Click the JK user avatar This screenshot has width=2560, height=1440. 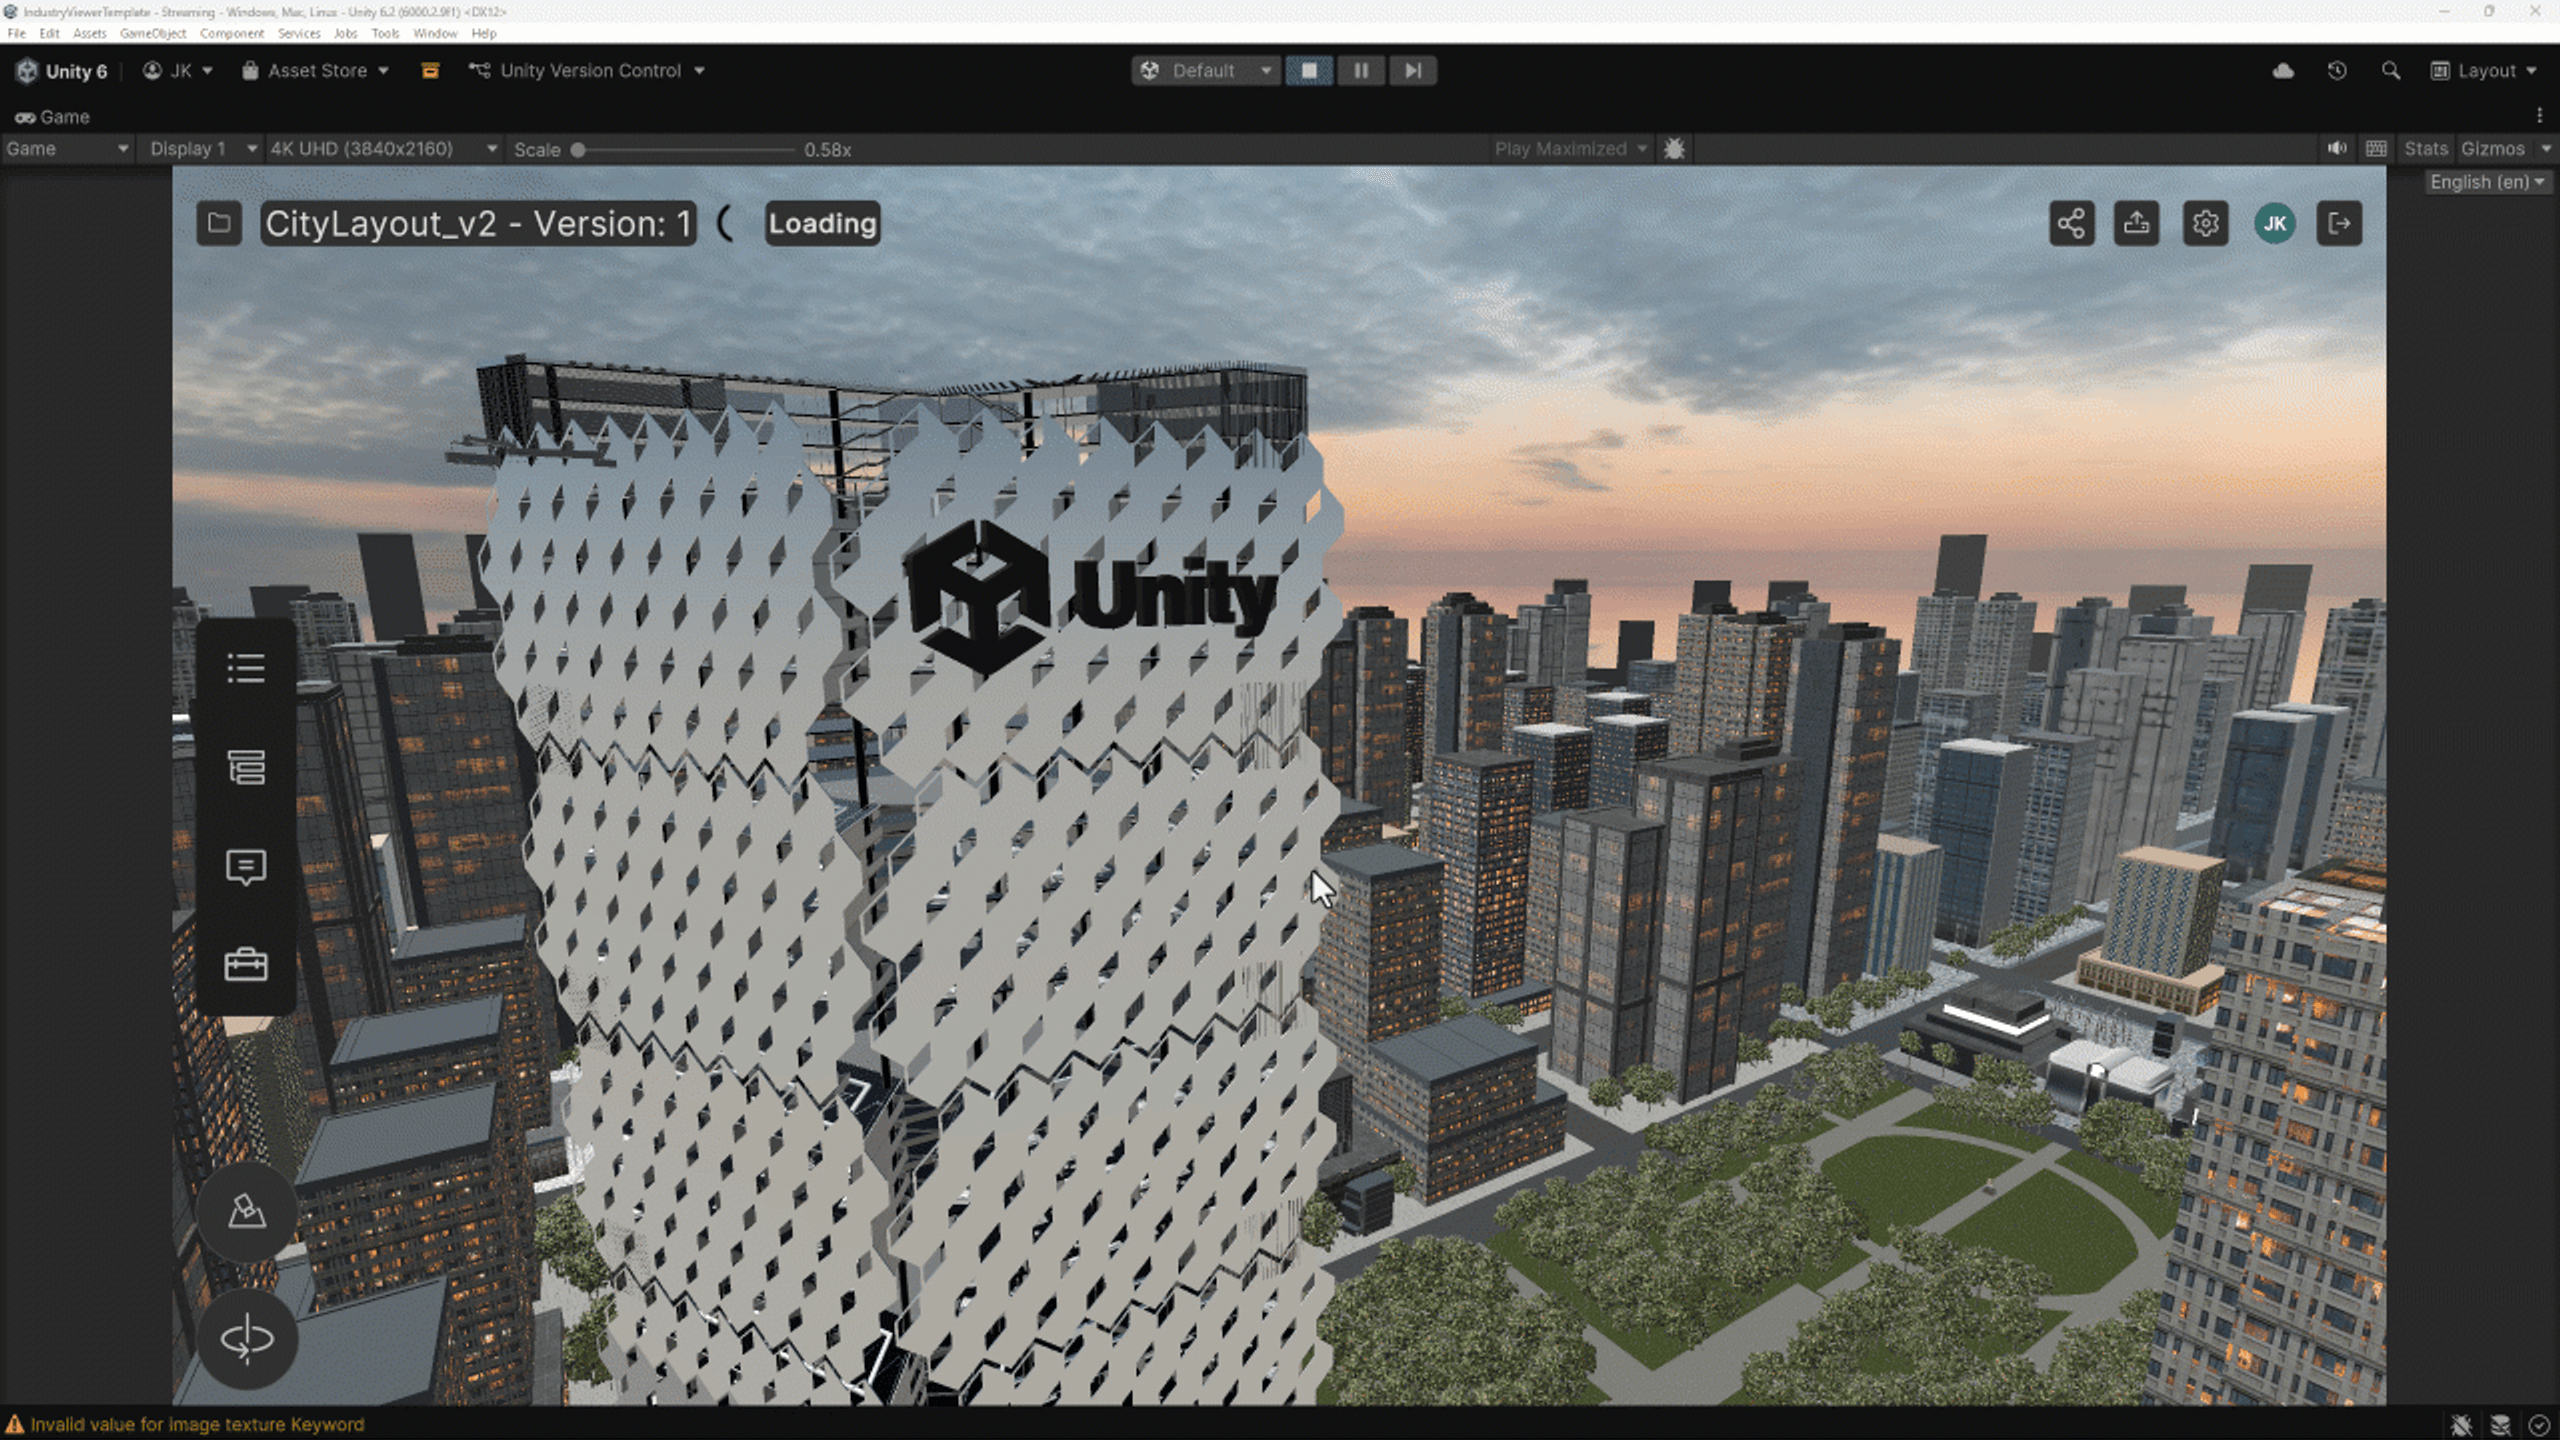point(2274,223)
